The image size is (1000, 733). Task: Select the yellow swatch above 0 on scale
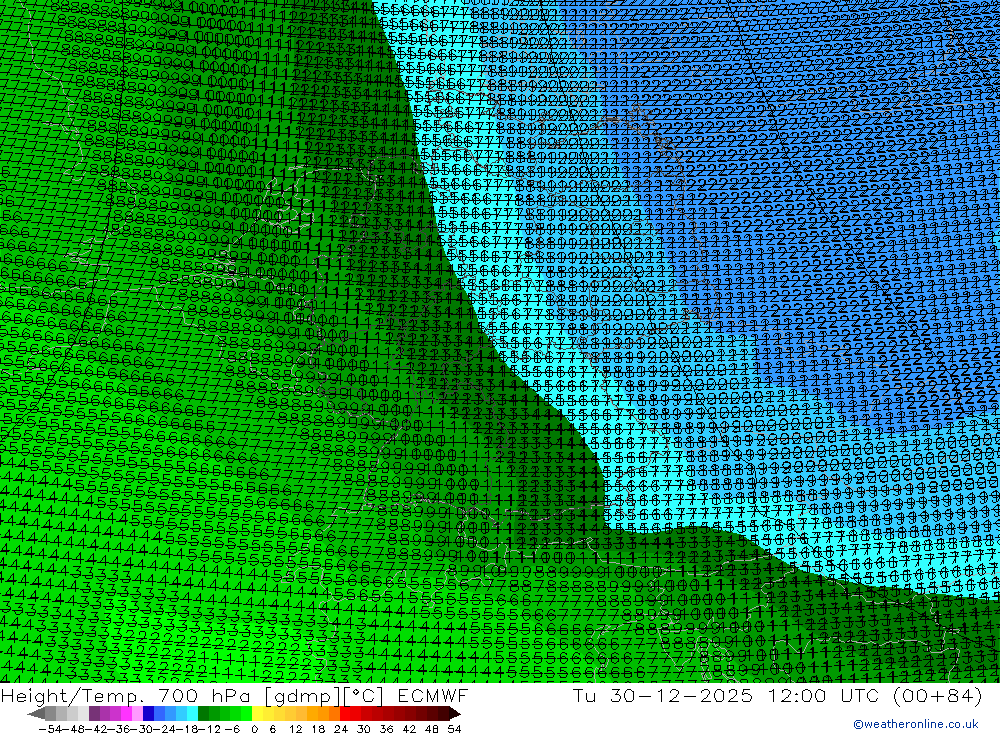pos(257,714)
